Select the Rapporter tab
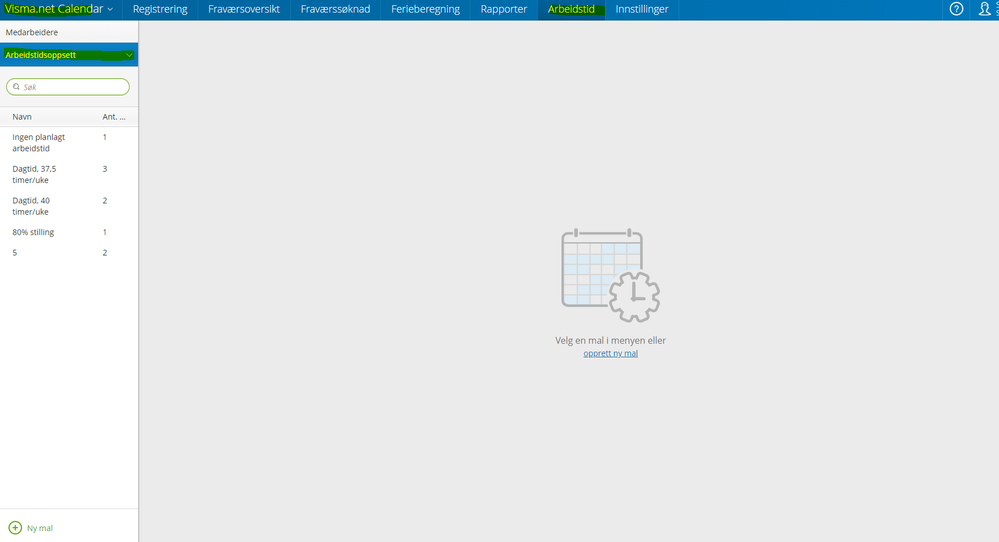The width and height of the screenshot is (999, 542). point(504,10)
